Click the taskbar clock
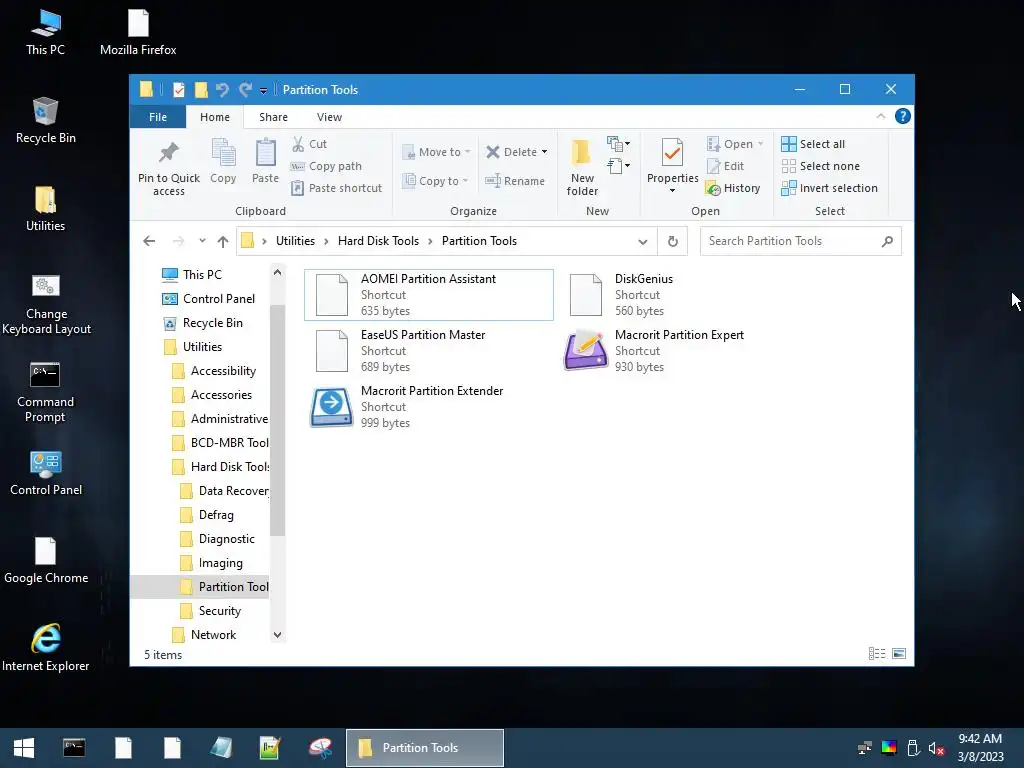 [980, 748]
